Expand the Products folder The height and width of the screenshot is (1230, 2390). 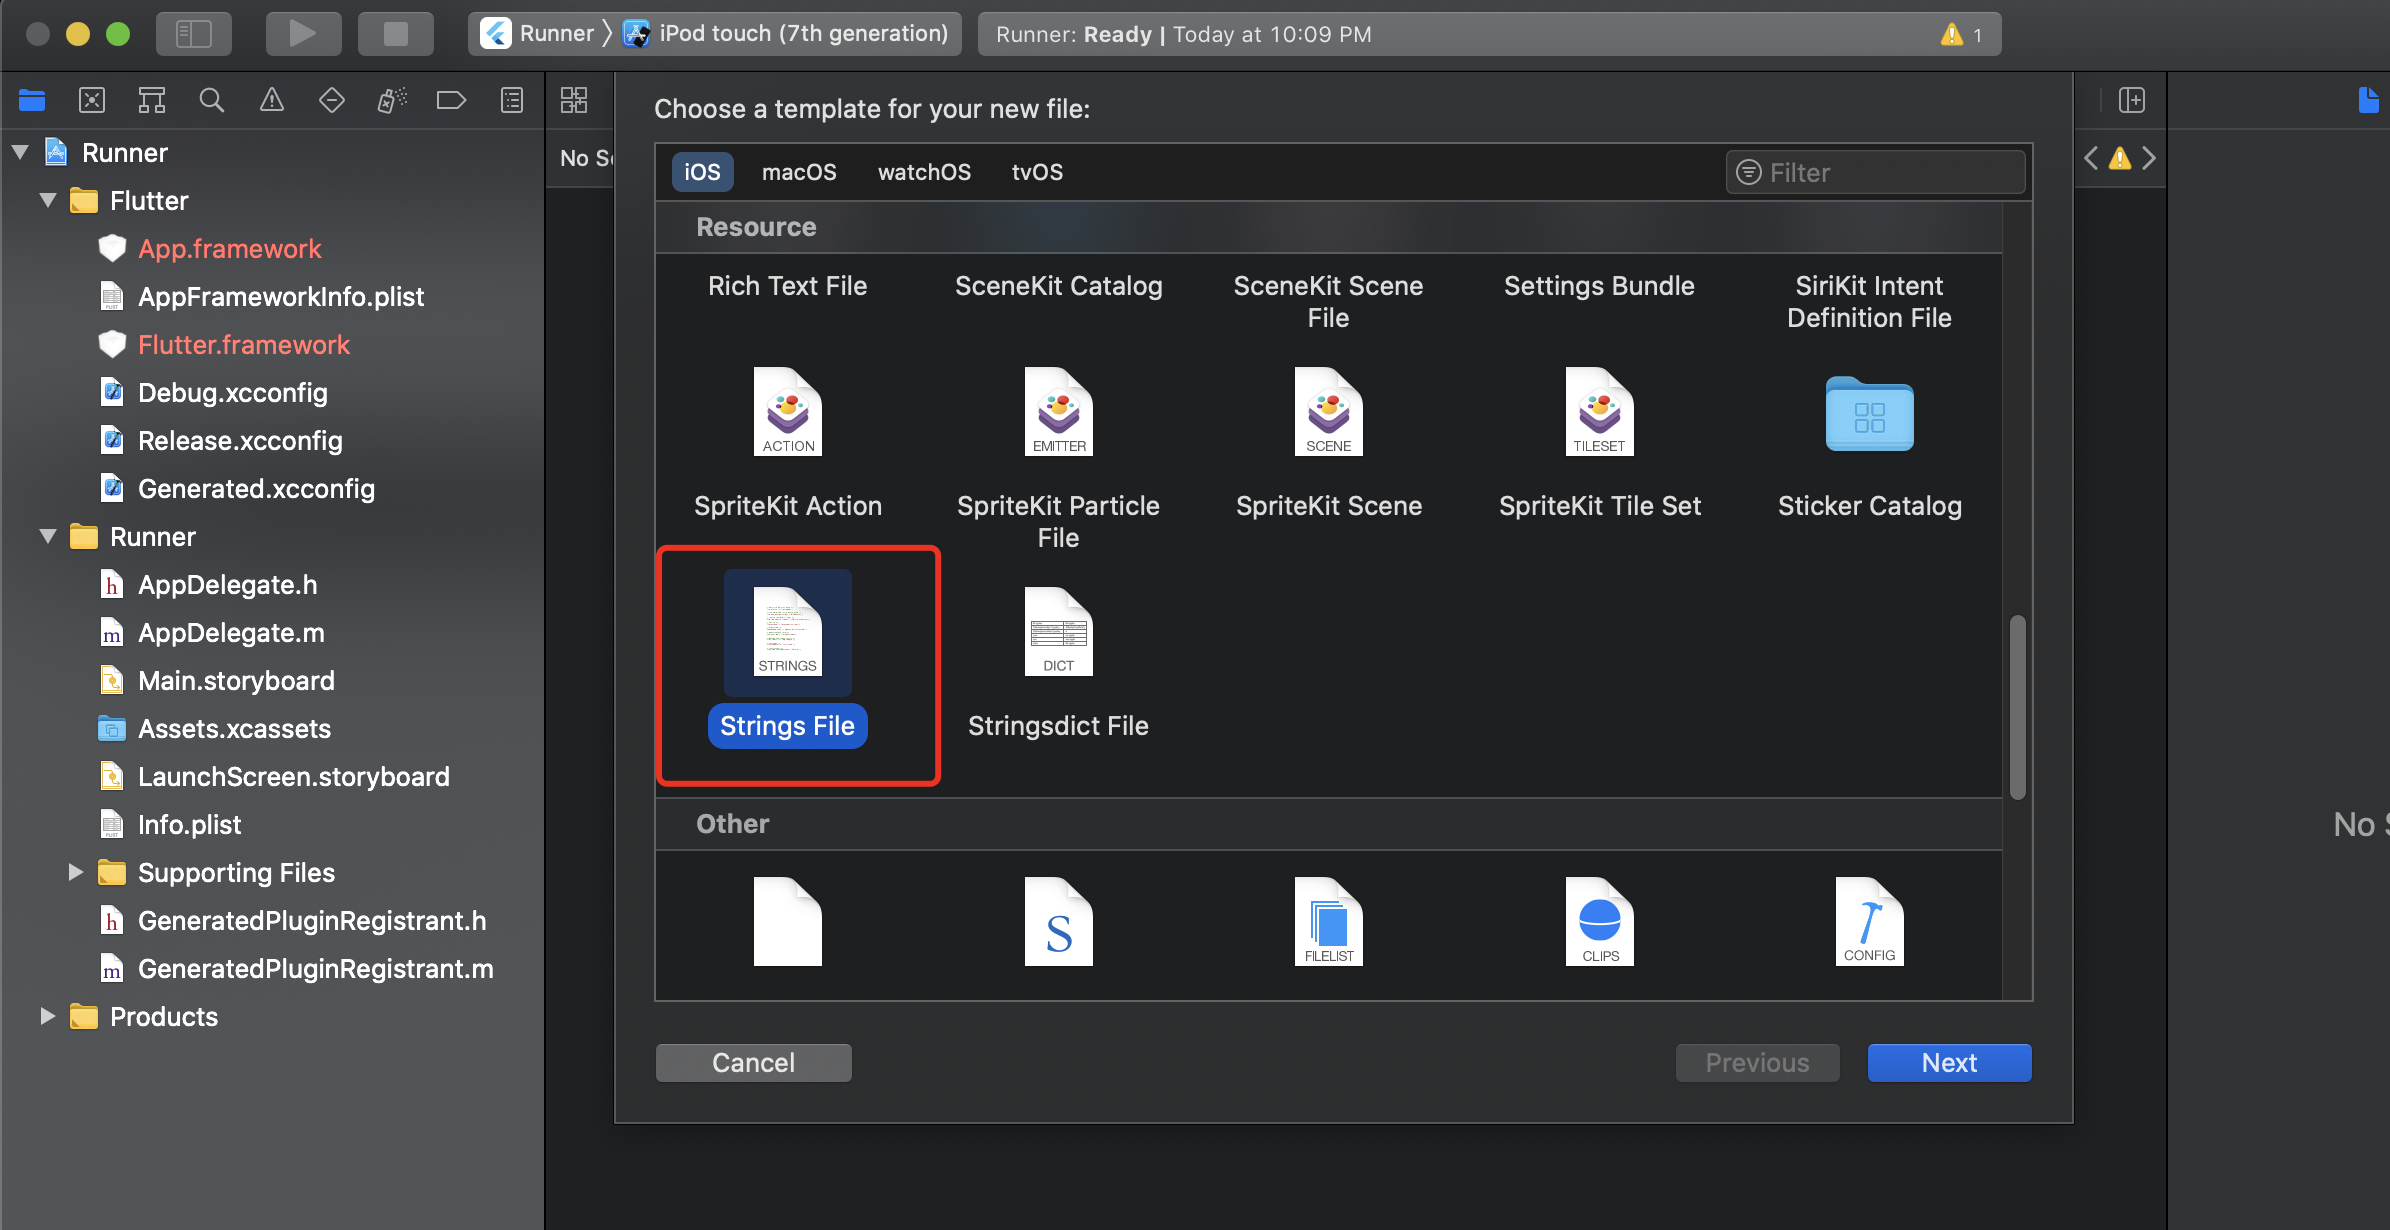(x=47, y=1016)
